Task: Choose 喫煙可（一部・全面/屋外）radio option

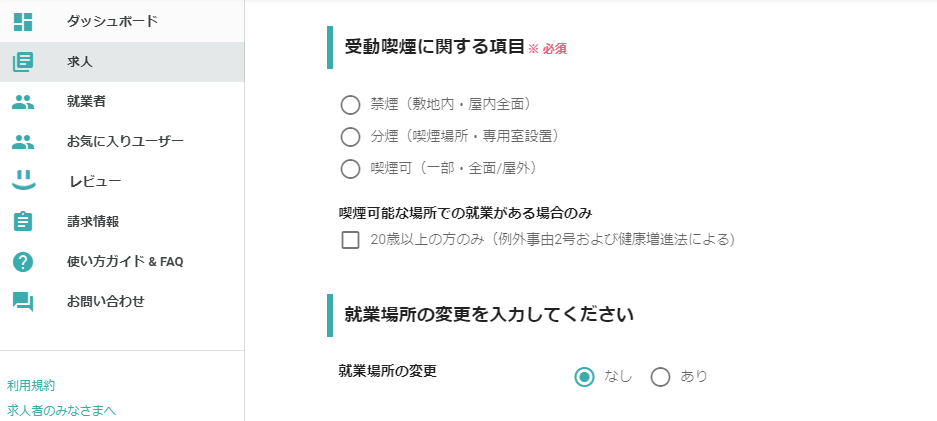Action: click(x=350, y=169)
